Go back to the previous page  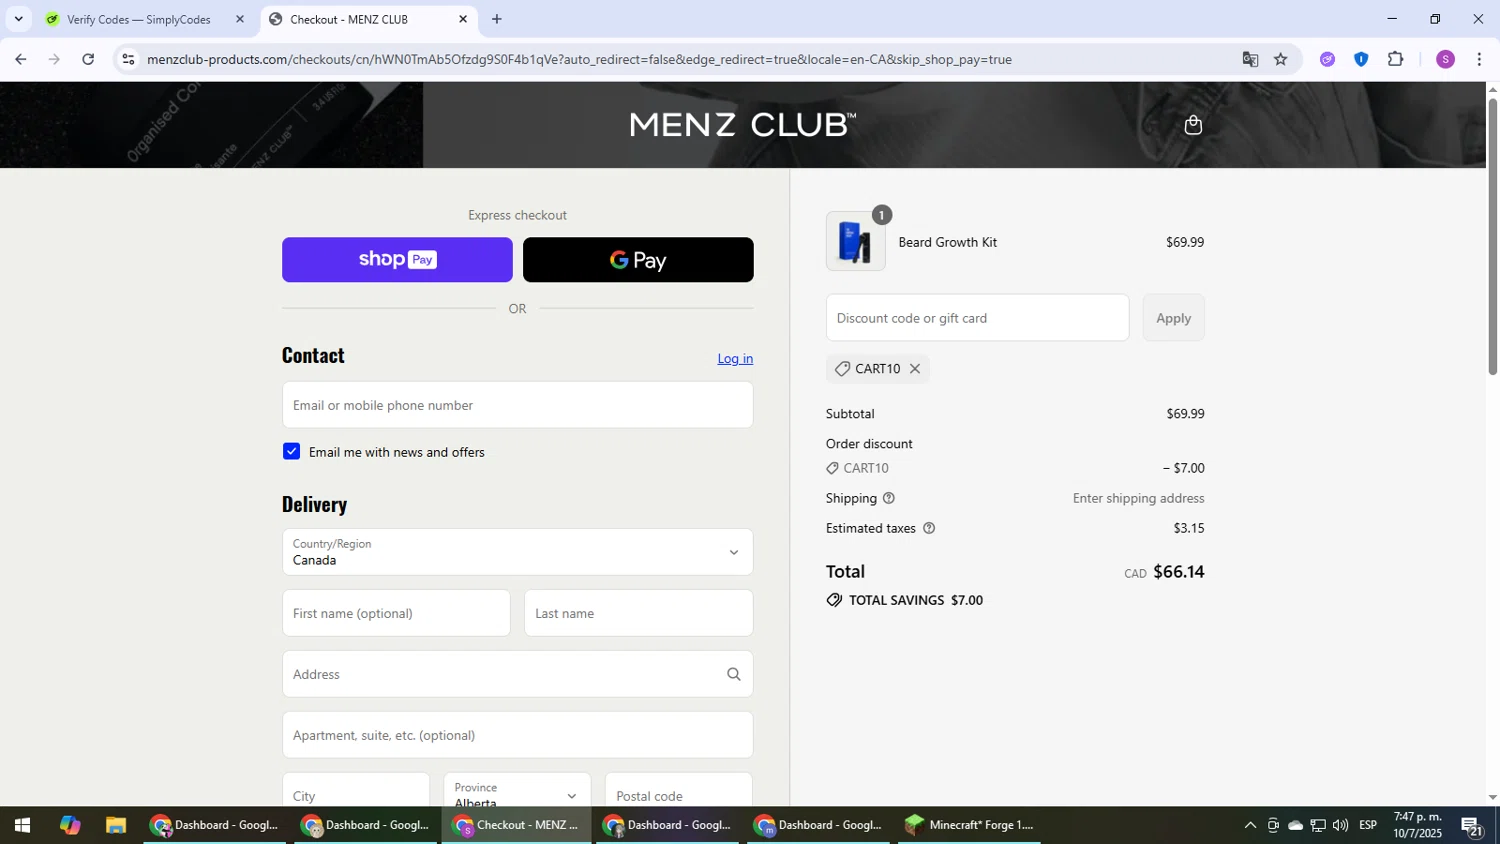(x=20, y=59)
